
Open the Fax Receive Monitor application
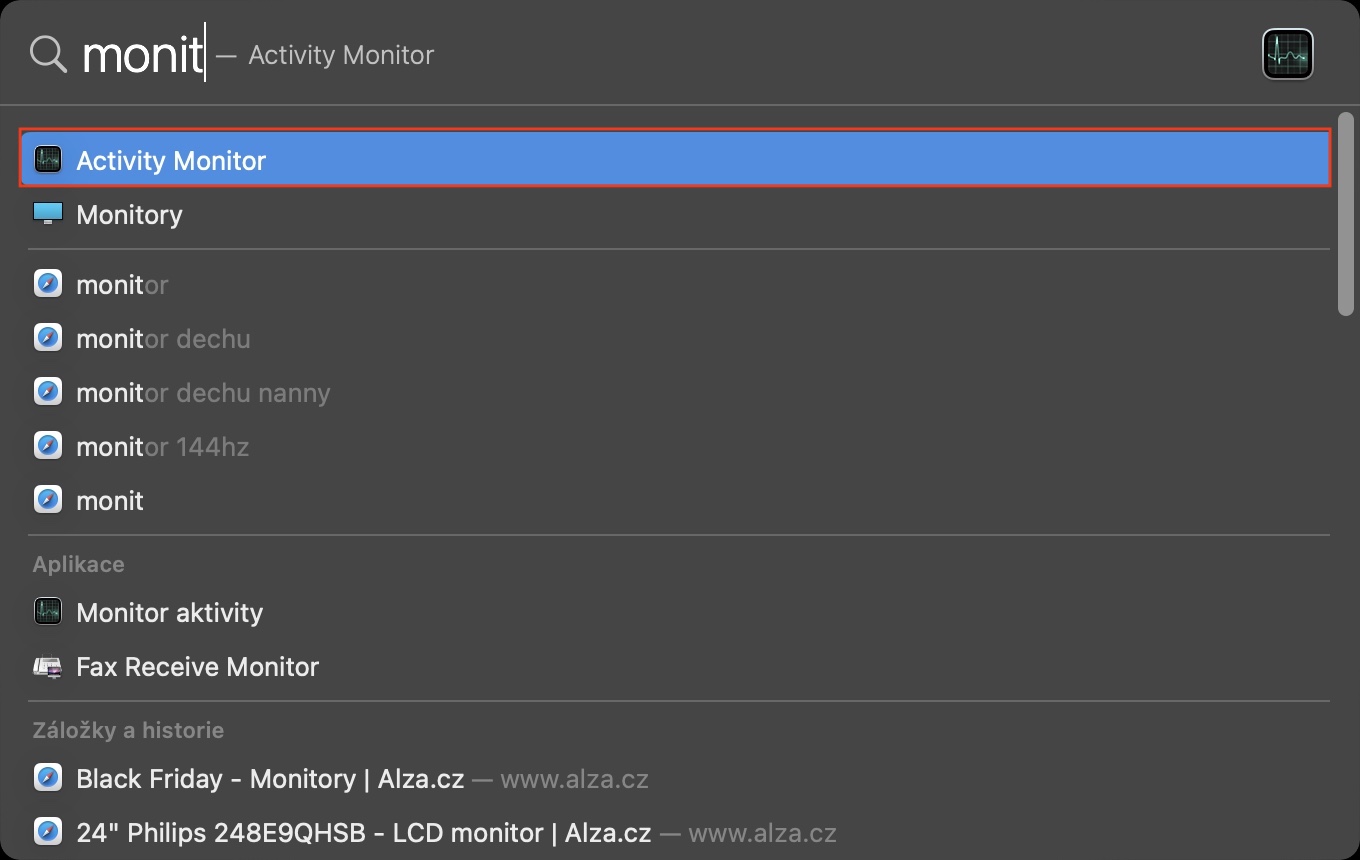pos(198,667)
